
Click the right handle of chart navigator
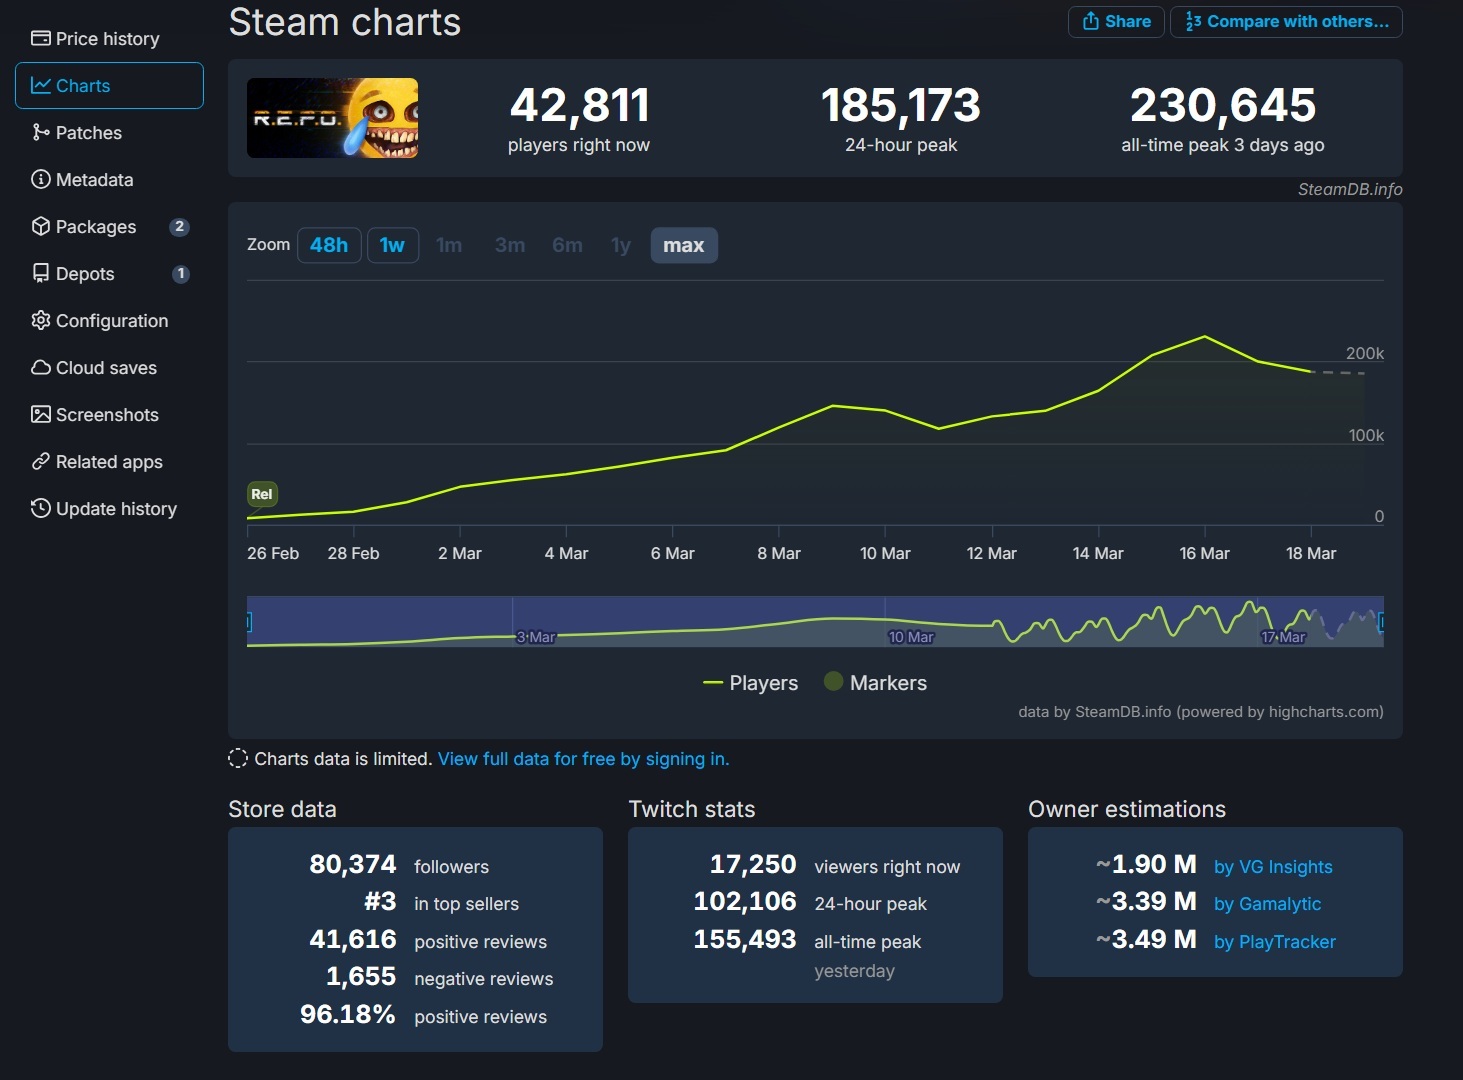click(1381, 622)
